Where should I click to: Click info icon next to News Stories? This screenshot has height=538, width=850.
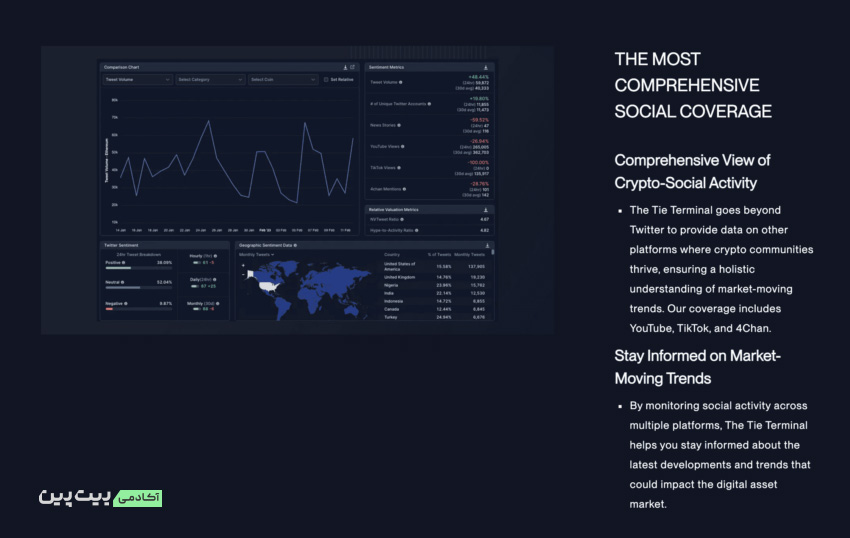[399, 125]
